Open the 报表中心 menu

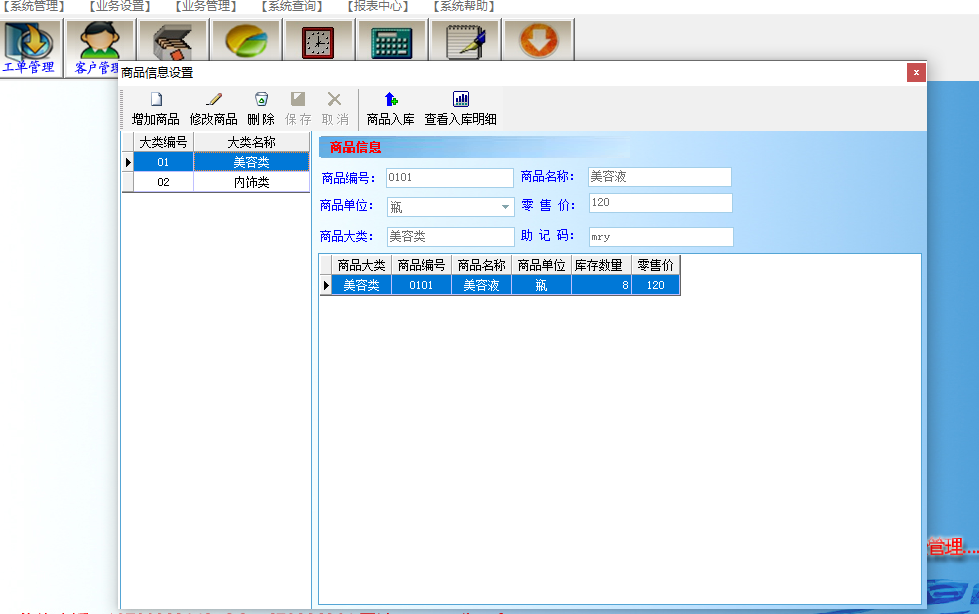(x=378, y=6)
